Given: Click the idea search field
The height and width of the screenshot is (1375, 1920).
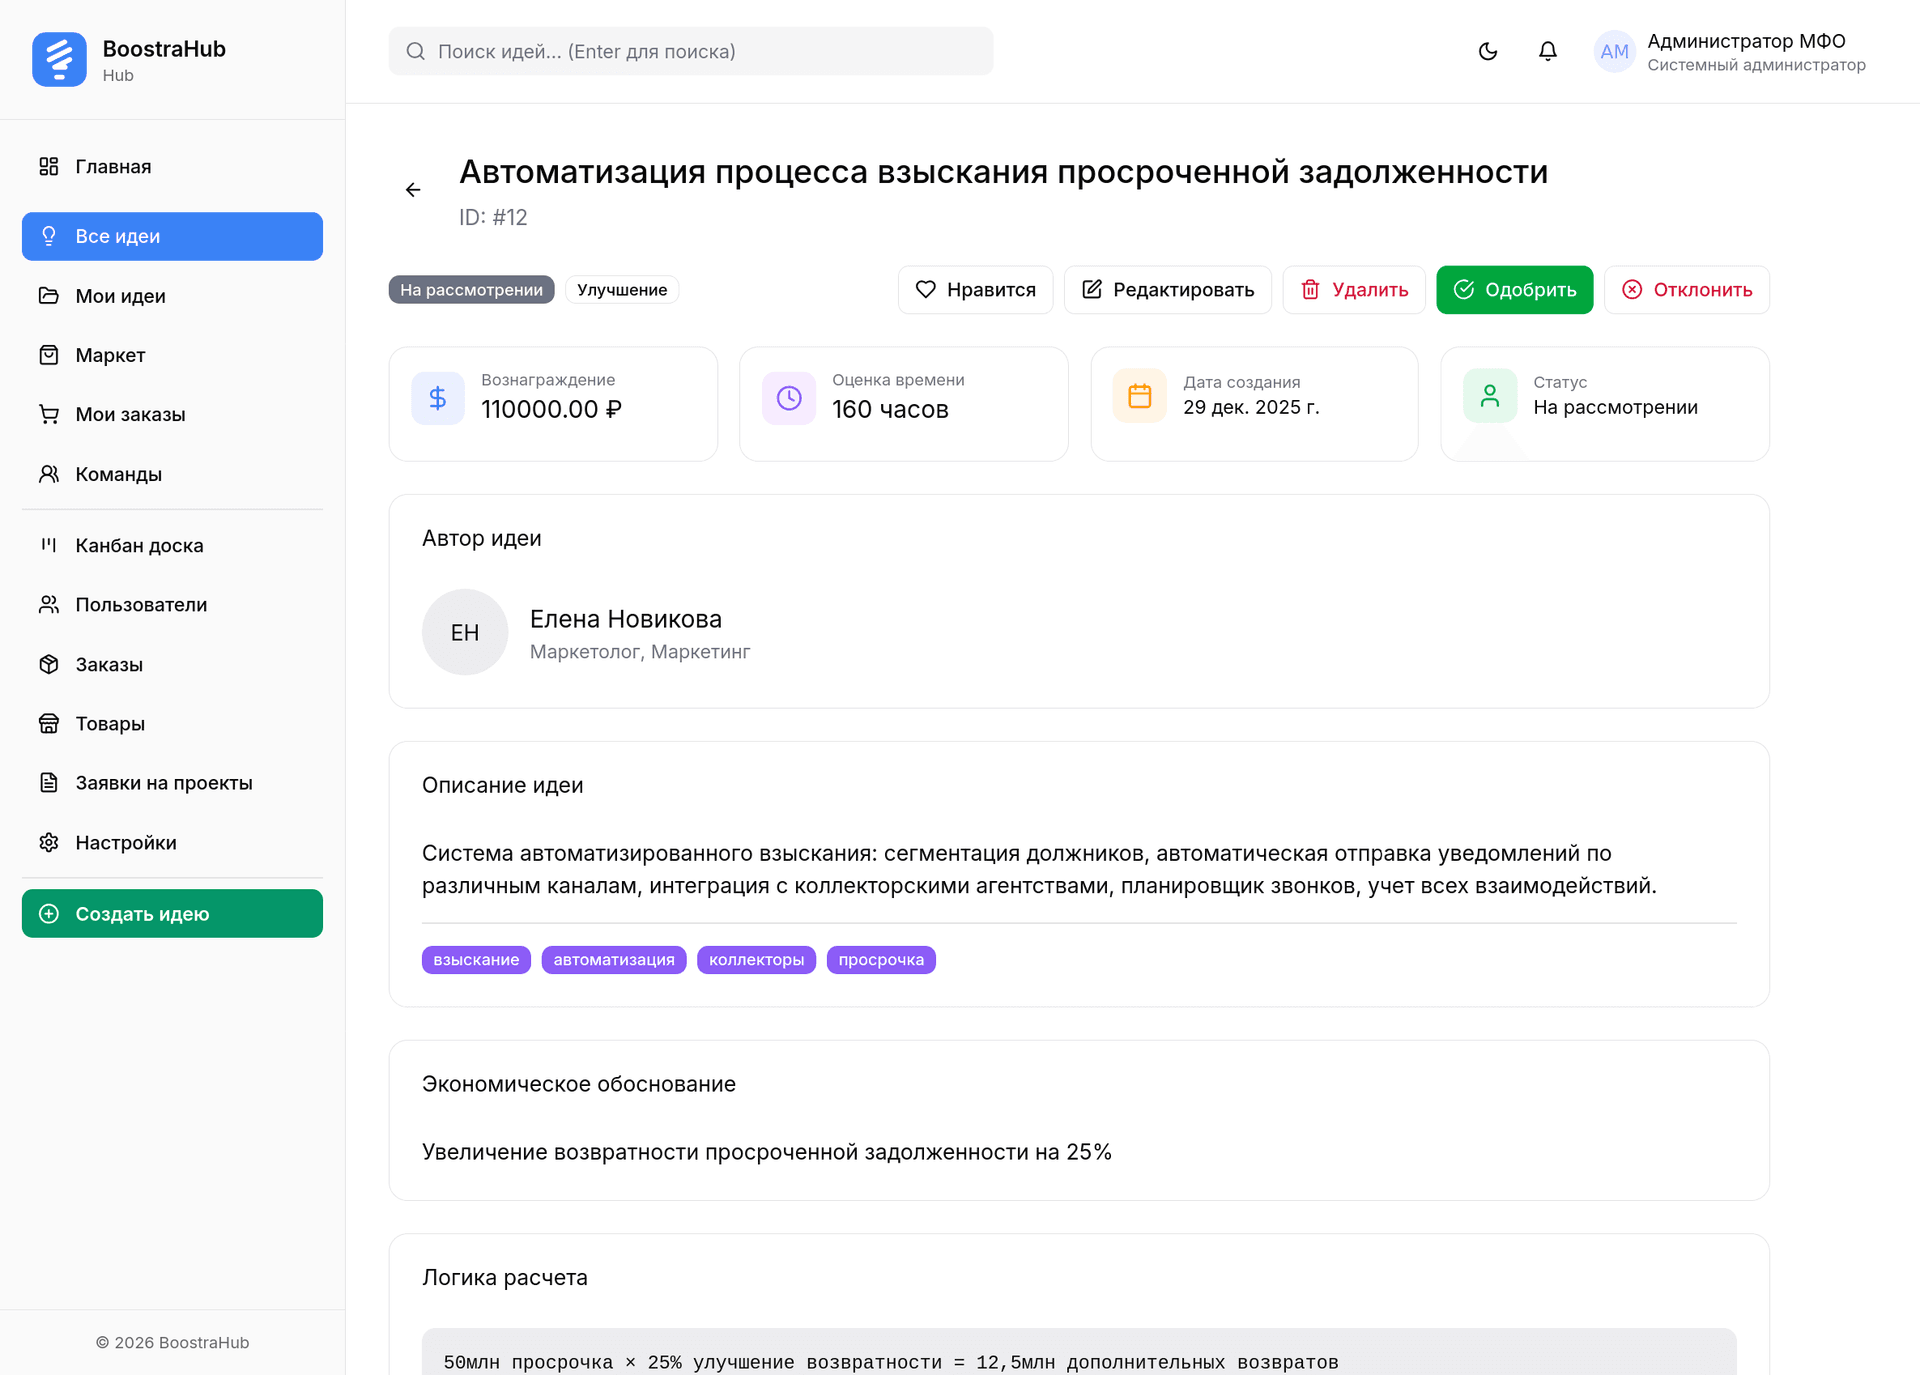Looking at the screenshot, I should (690, 51).
